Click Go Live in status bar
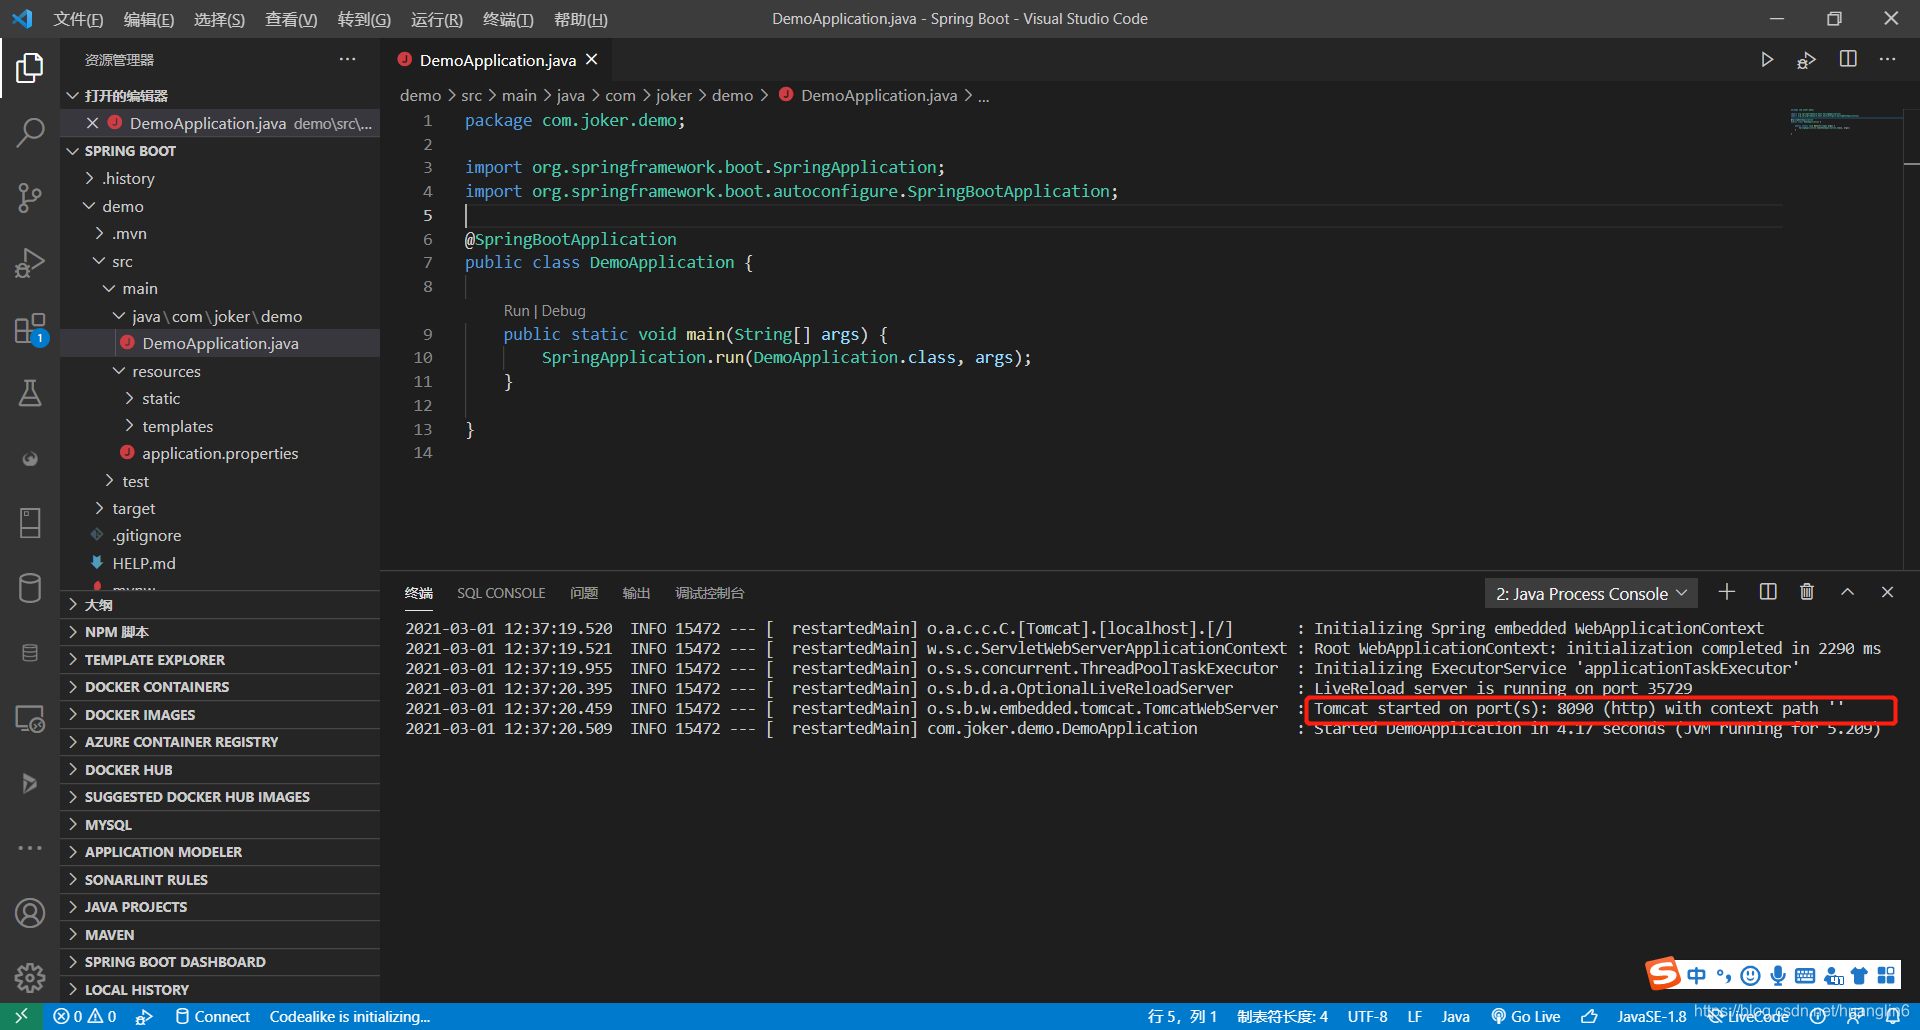Screen dimensions: 1920x1030 (x=1526, y=1016)
